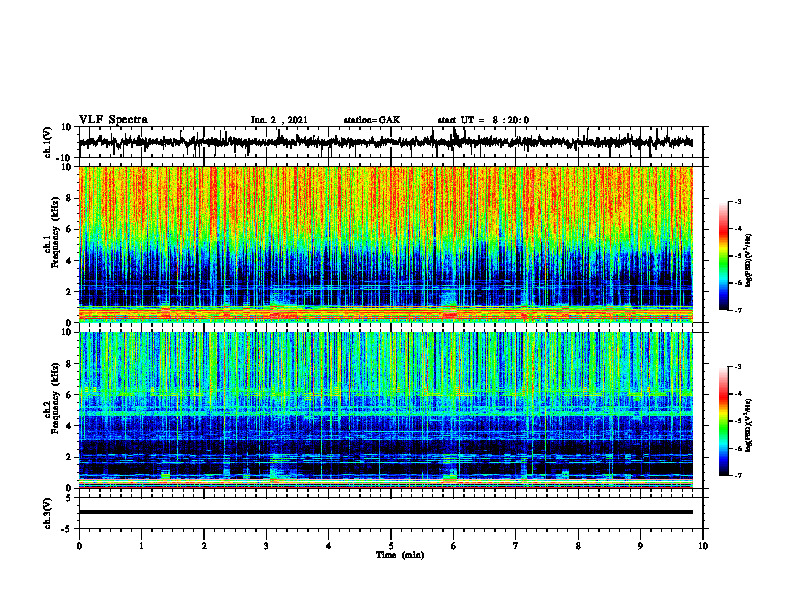Click the "3" tick on Time axis
Screen dimensions: 792x612
(x=266, y=546)
